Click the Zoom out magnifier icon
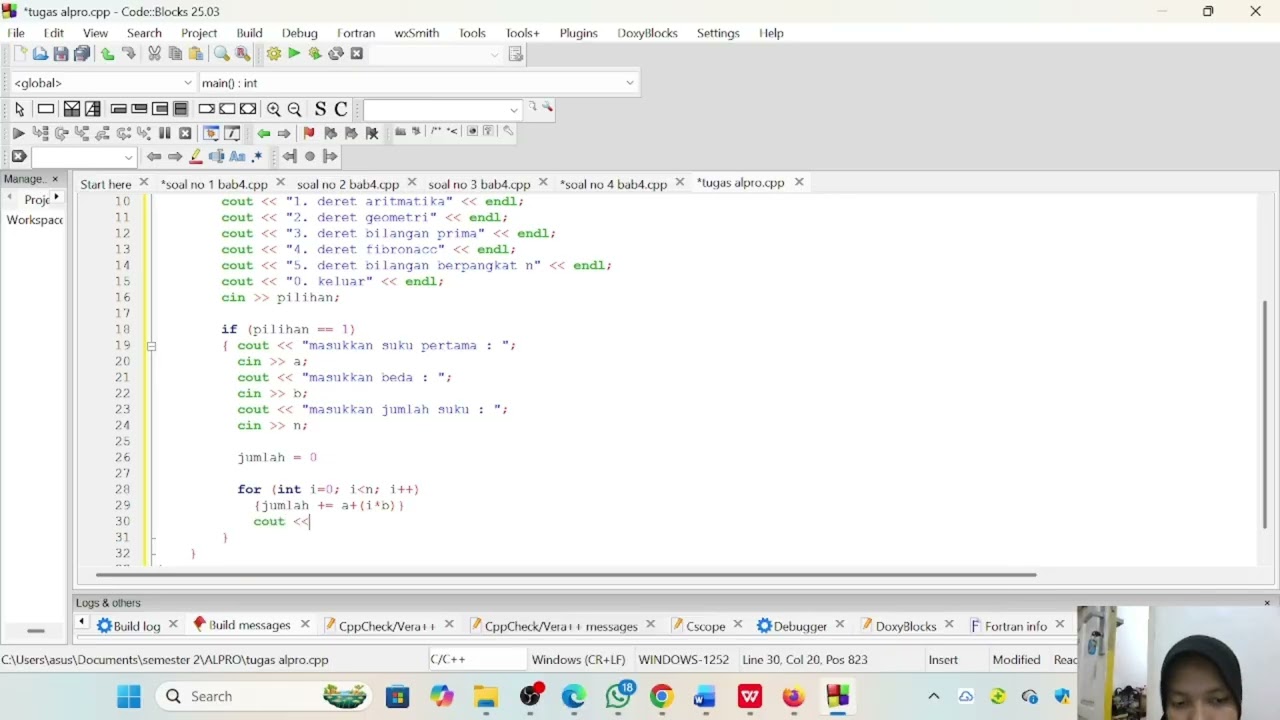The image size is (1280, 720). pyautogui.click(x=295, y=109)
